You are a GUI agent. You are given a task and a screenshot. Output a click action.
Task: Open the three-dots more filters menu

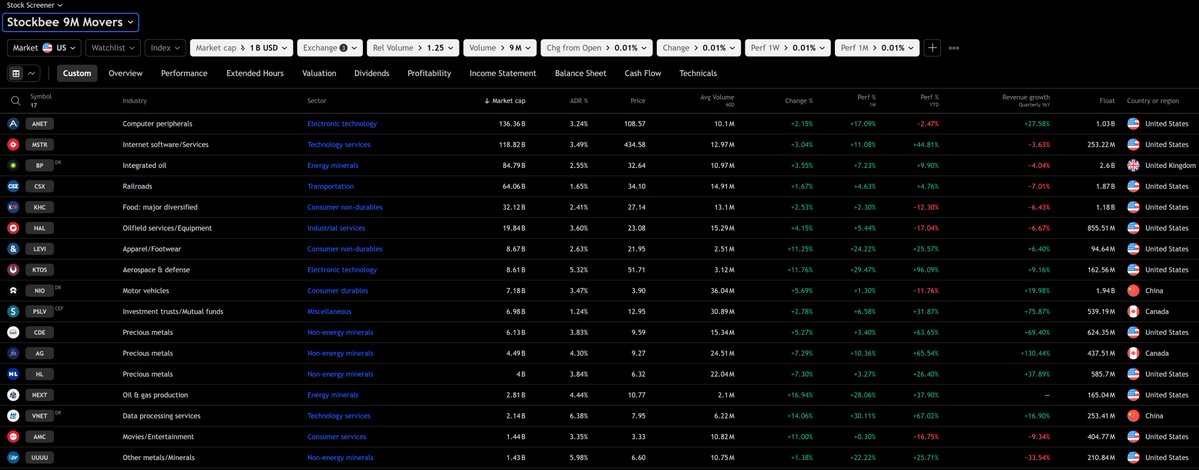coord(954,47)
